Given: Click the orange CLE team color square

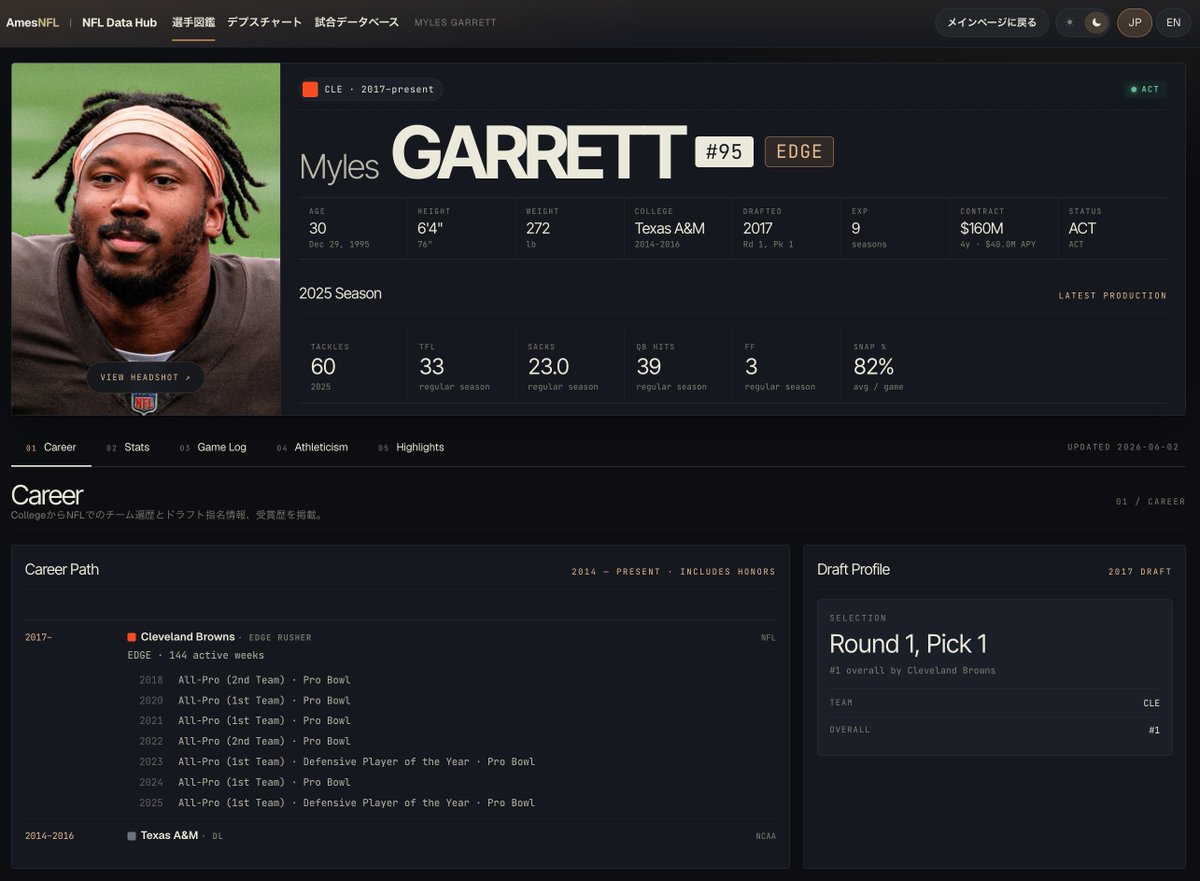Looking at the screenshot, I should tap(310, 89).
